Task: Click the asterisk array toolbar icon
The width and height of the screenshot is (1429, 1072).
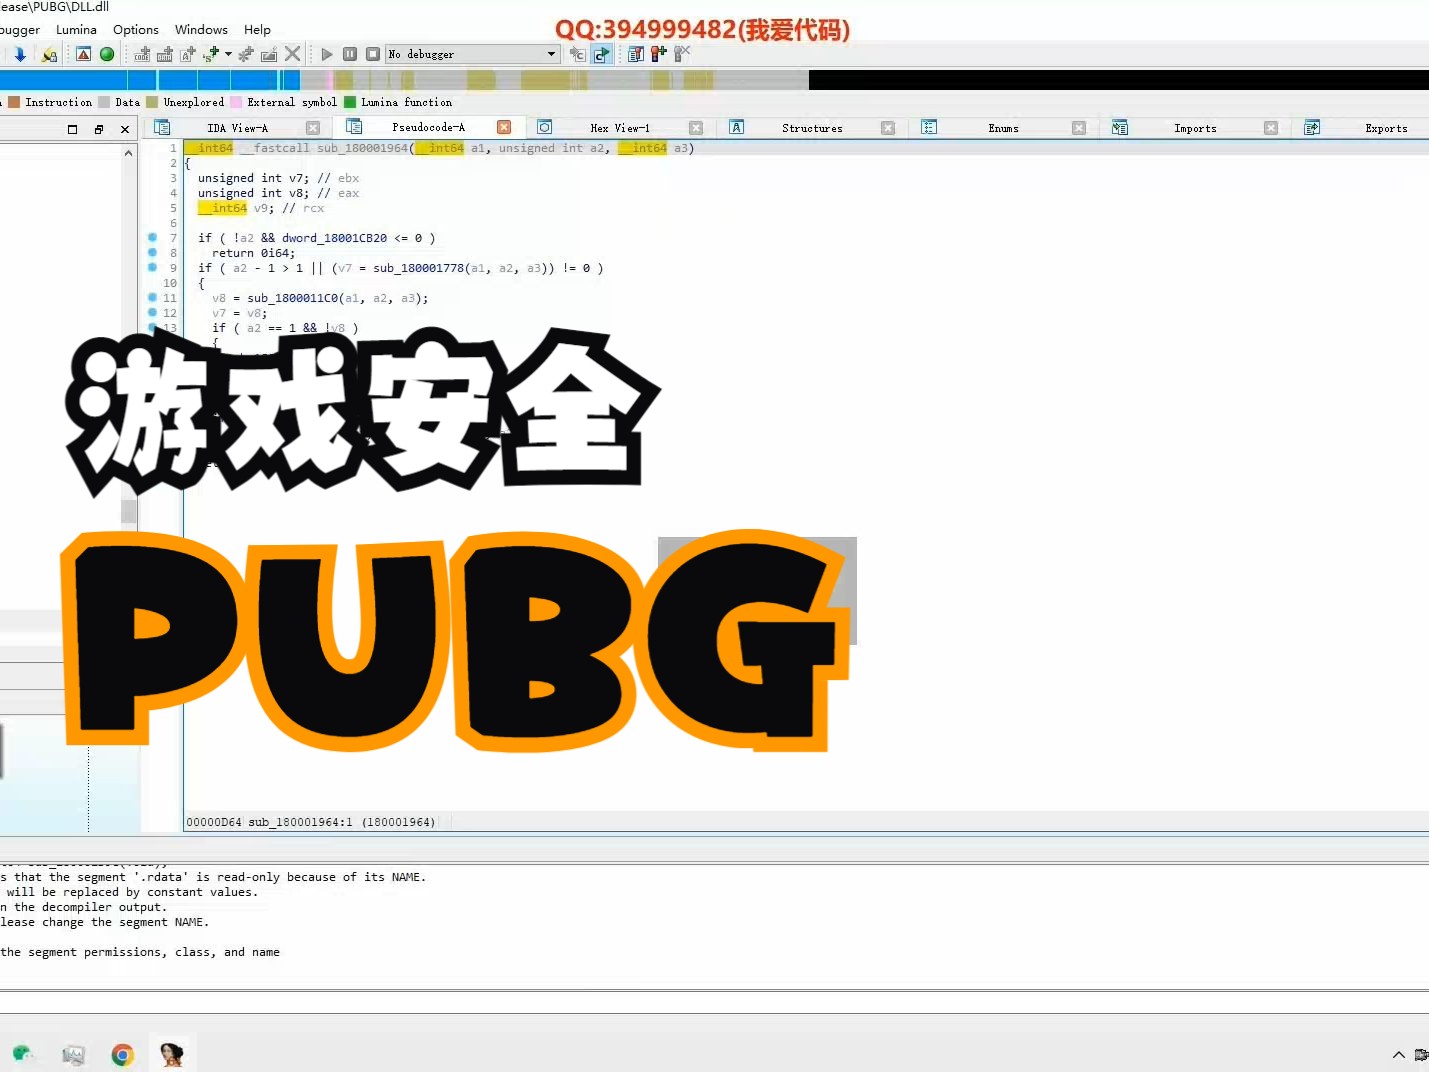Action: (x=246, y=54)
